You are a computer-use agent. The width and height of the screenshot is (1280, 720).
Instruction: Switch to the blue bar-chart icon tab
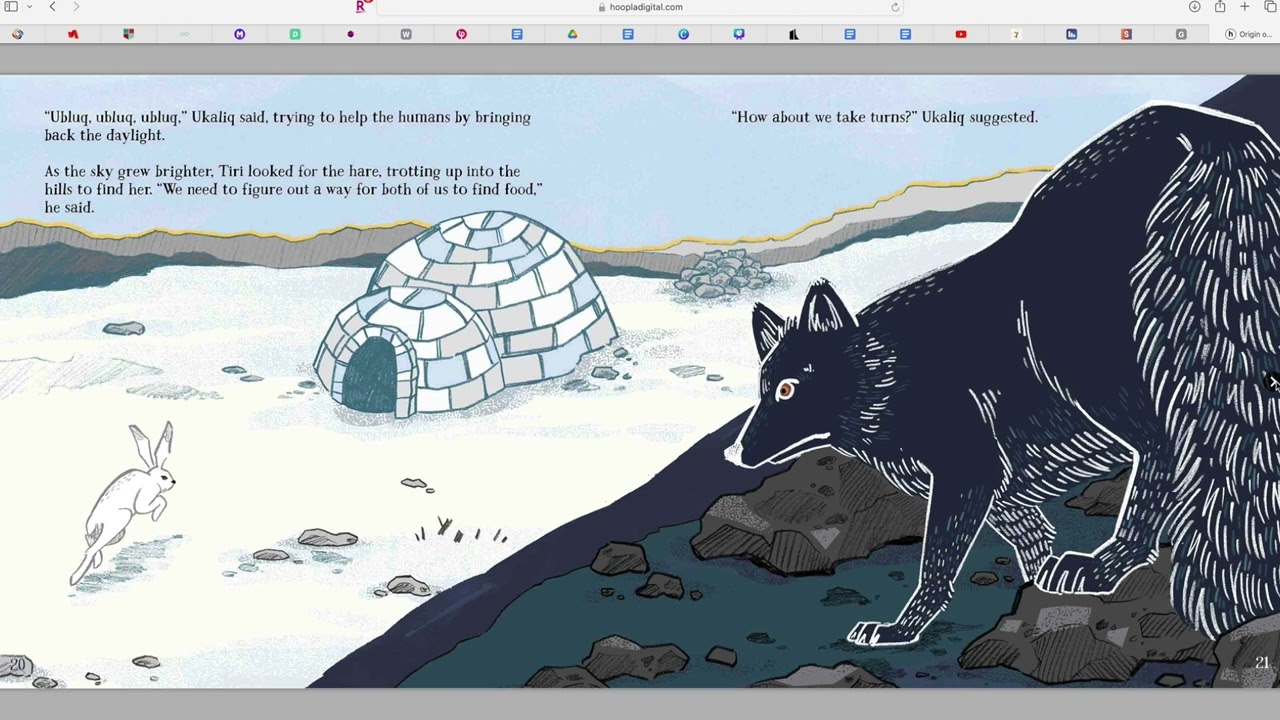pyautogui.click(x=1071, y=34)
